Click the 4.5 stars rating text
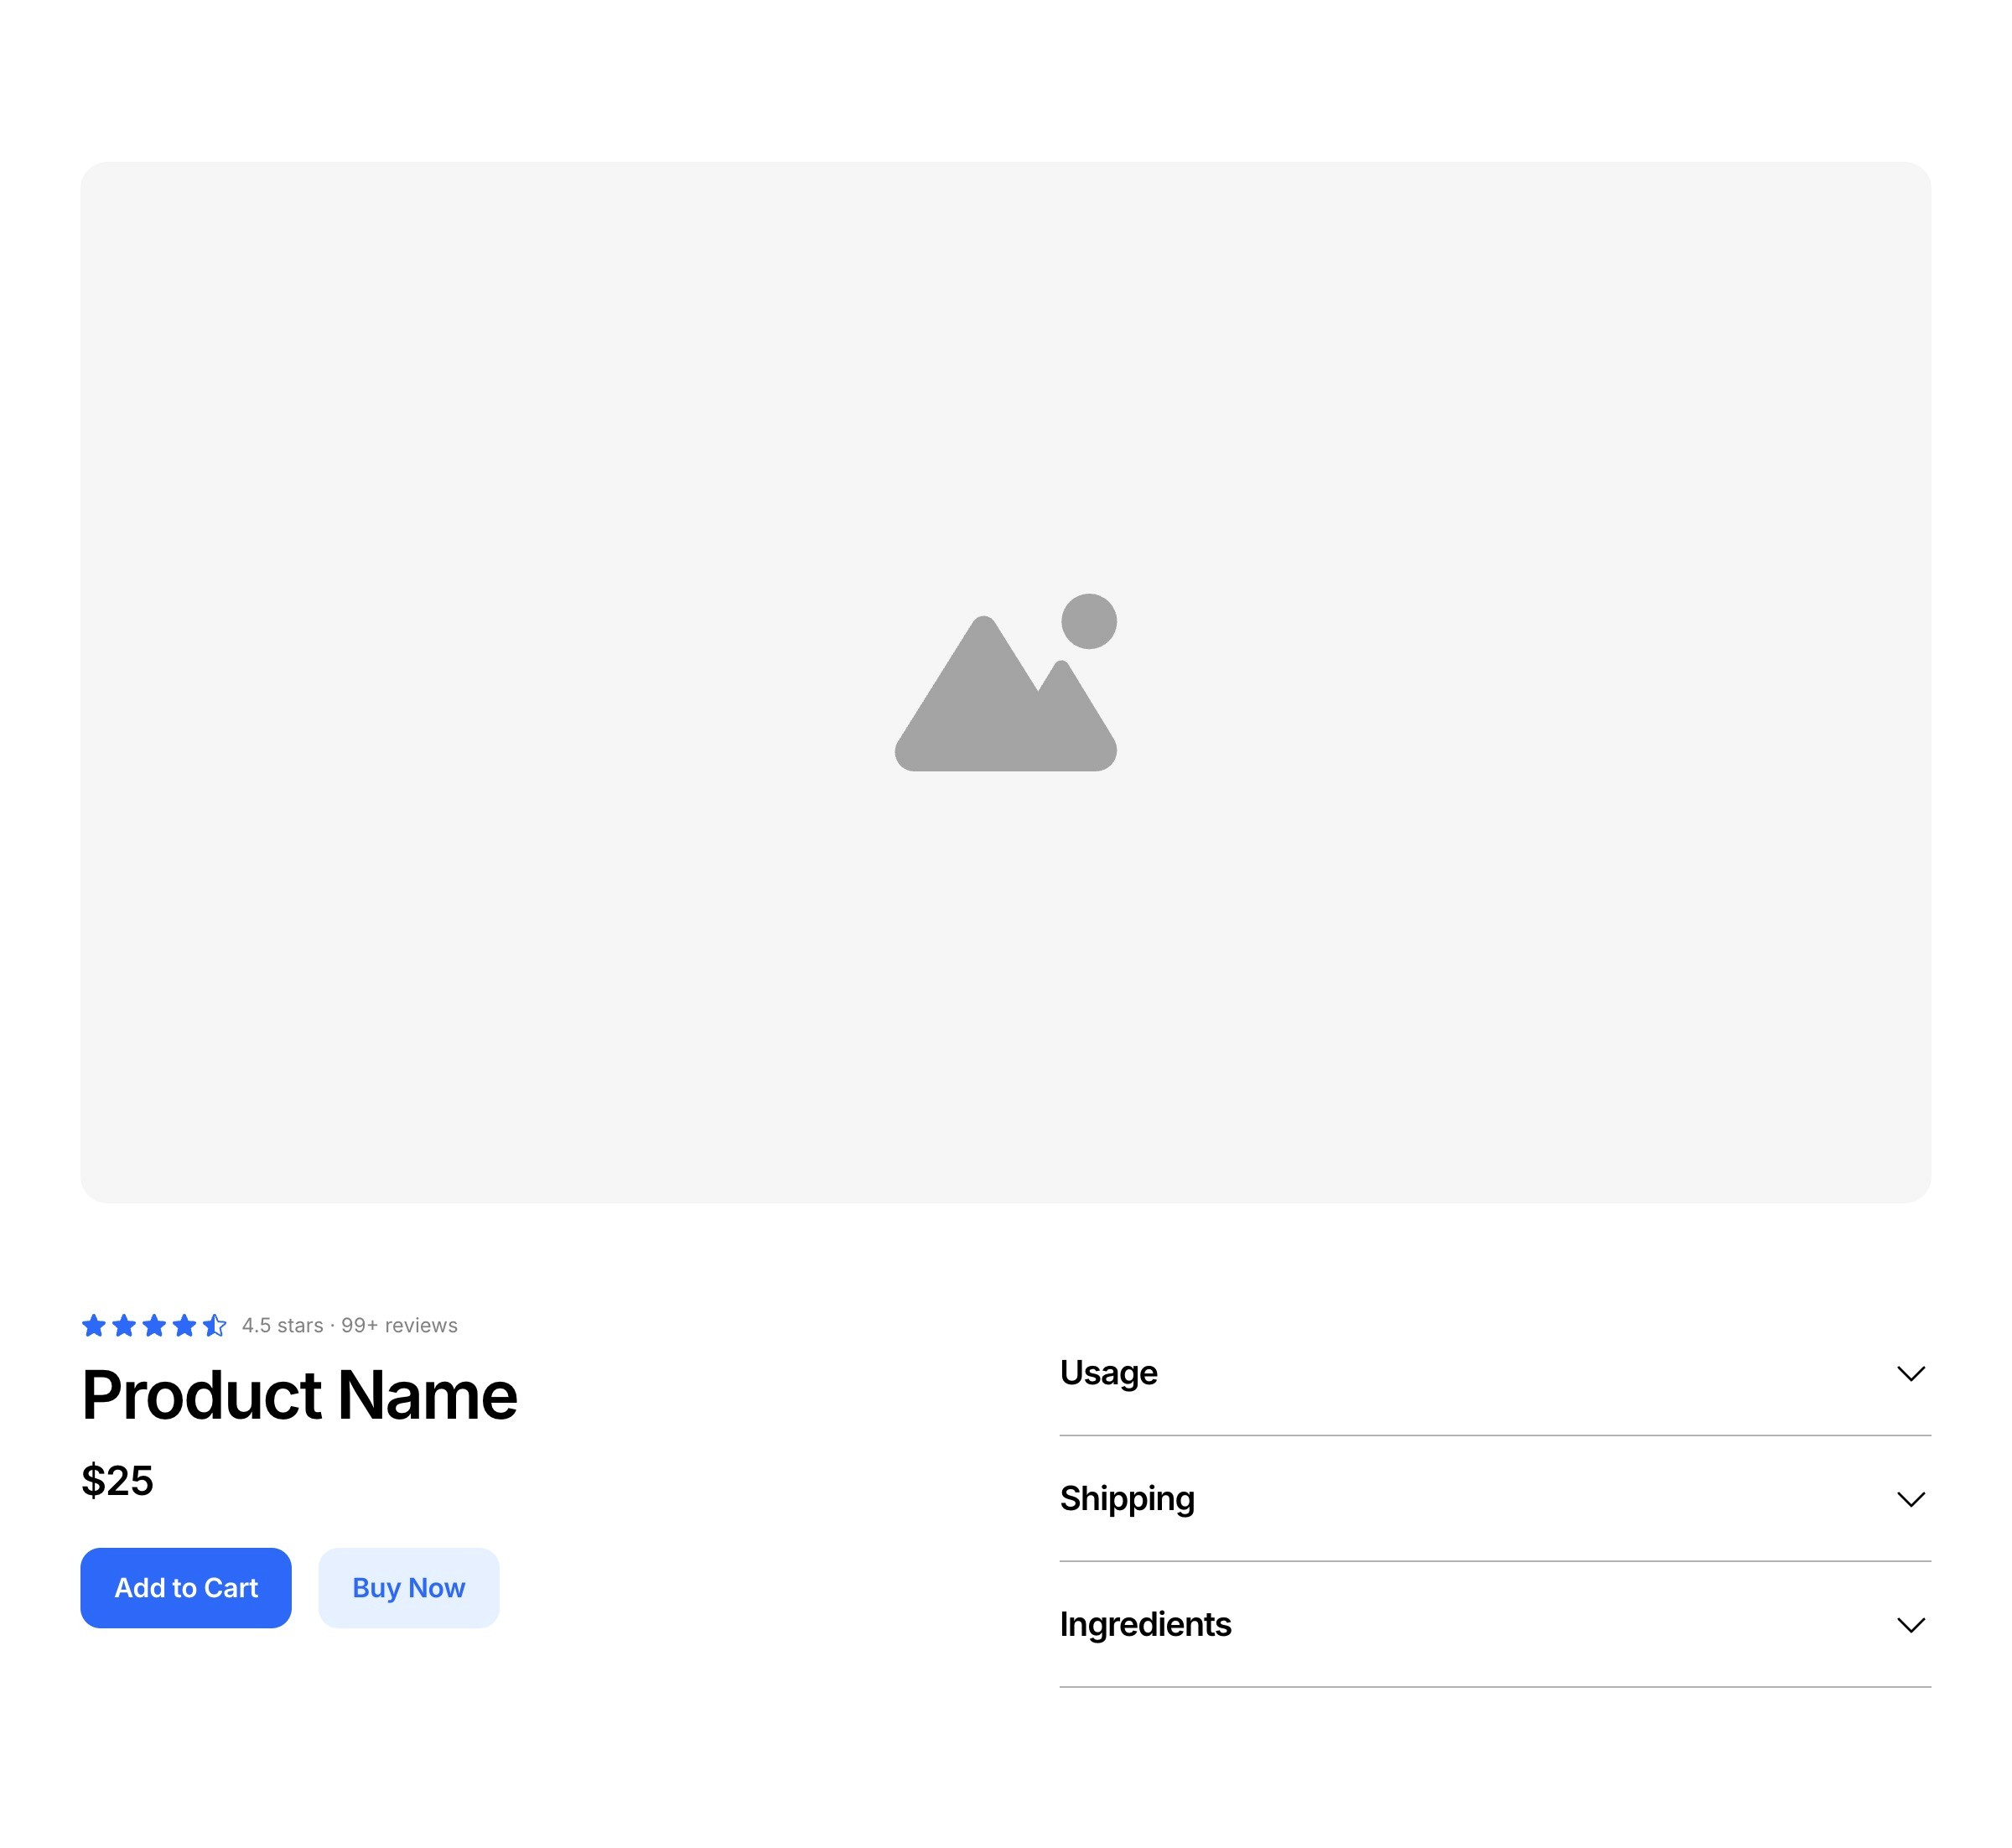The height and width of the screenshot is (1848, 2012). click(282, 1326)
